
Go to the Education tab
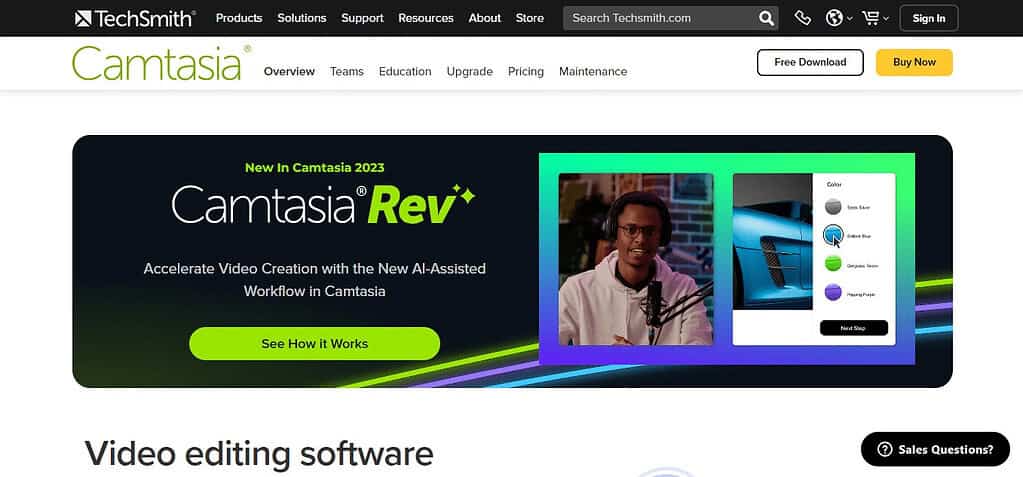point(405,72)
